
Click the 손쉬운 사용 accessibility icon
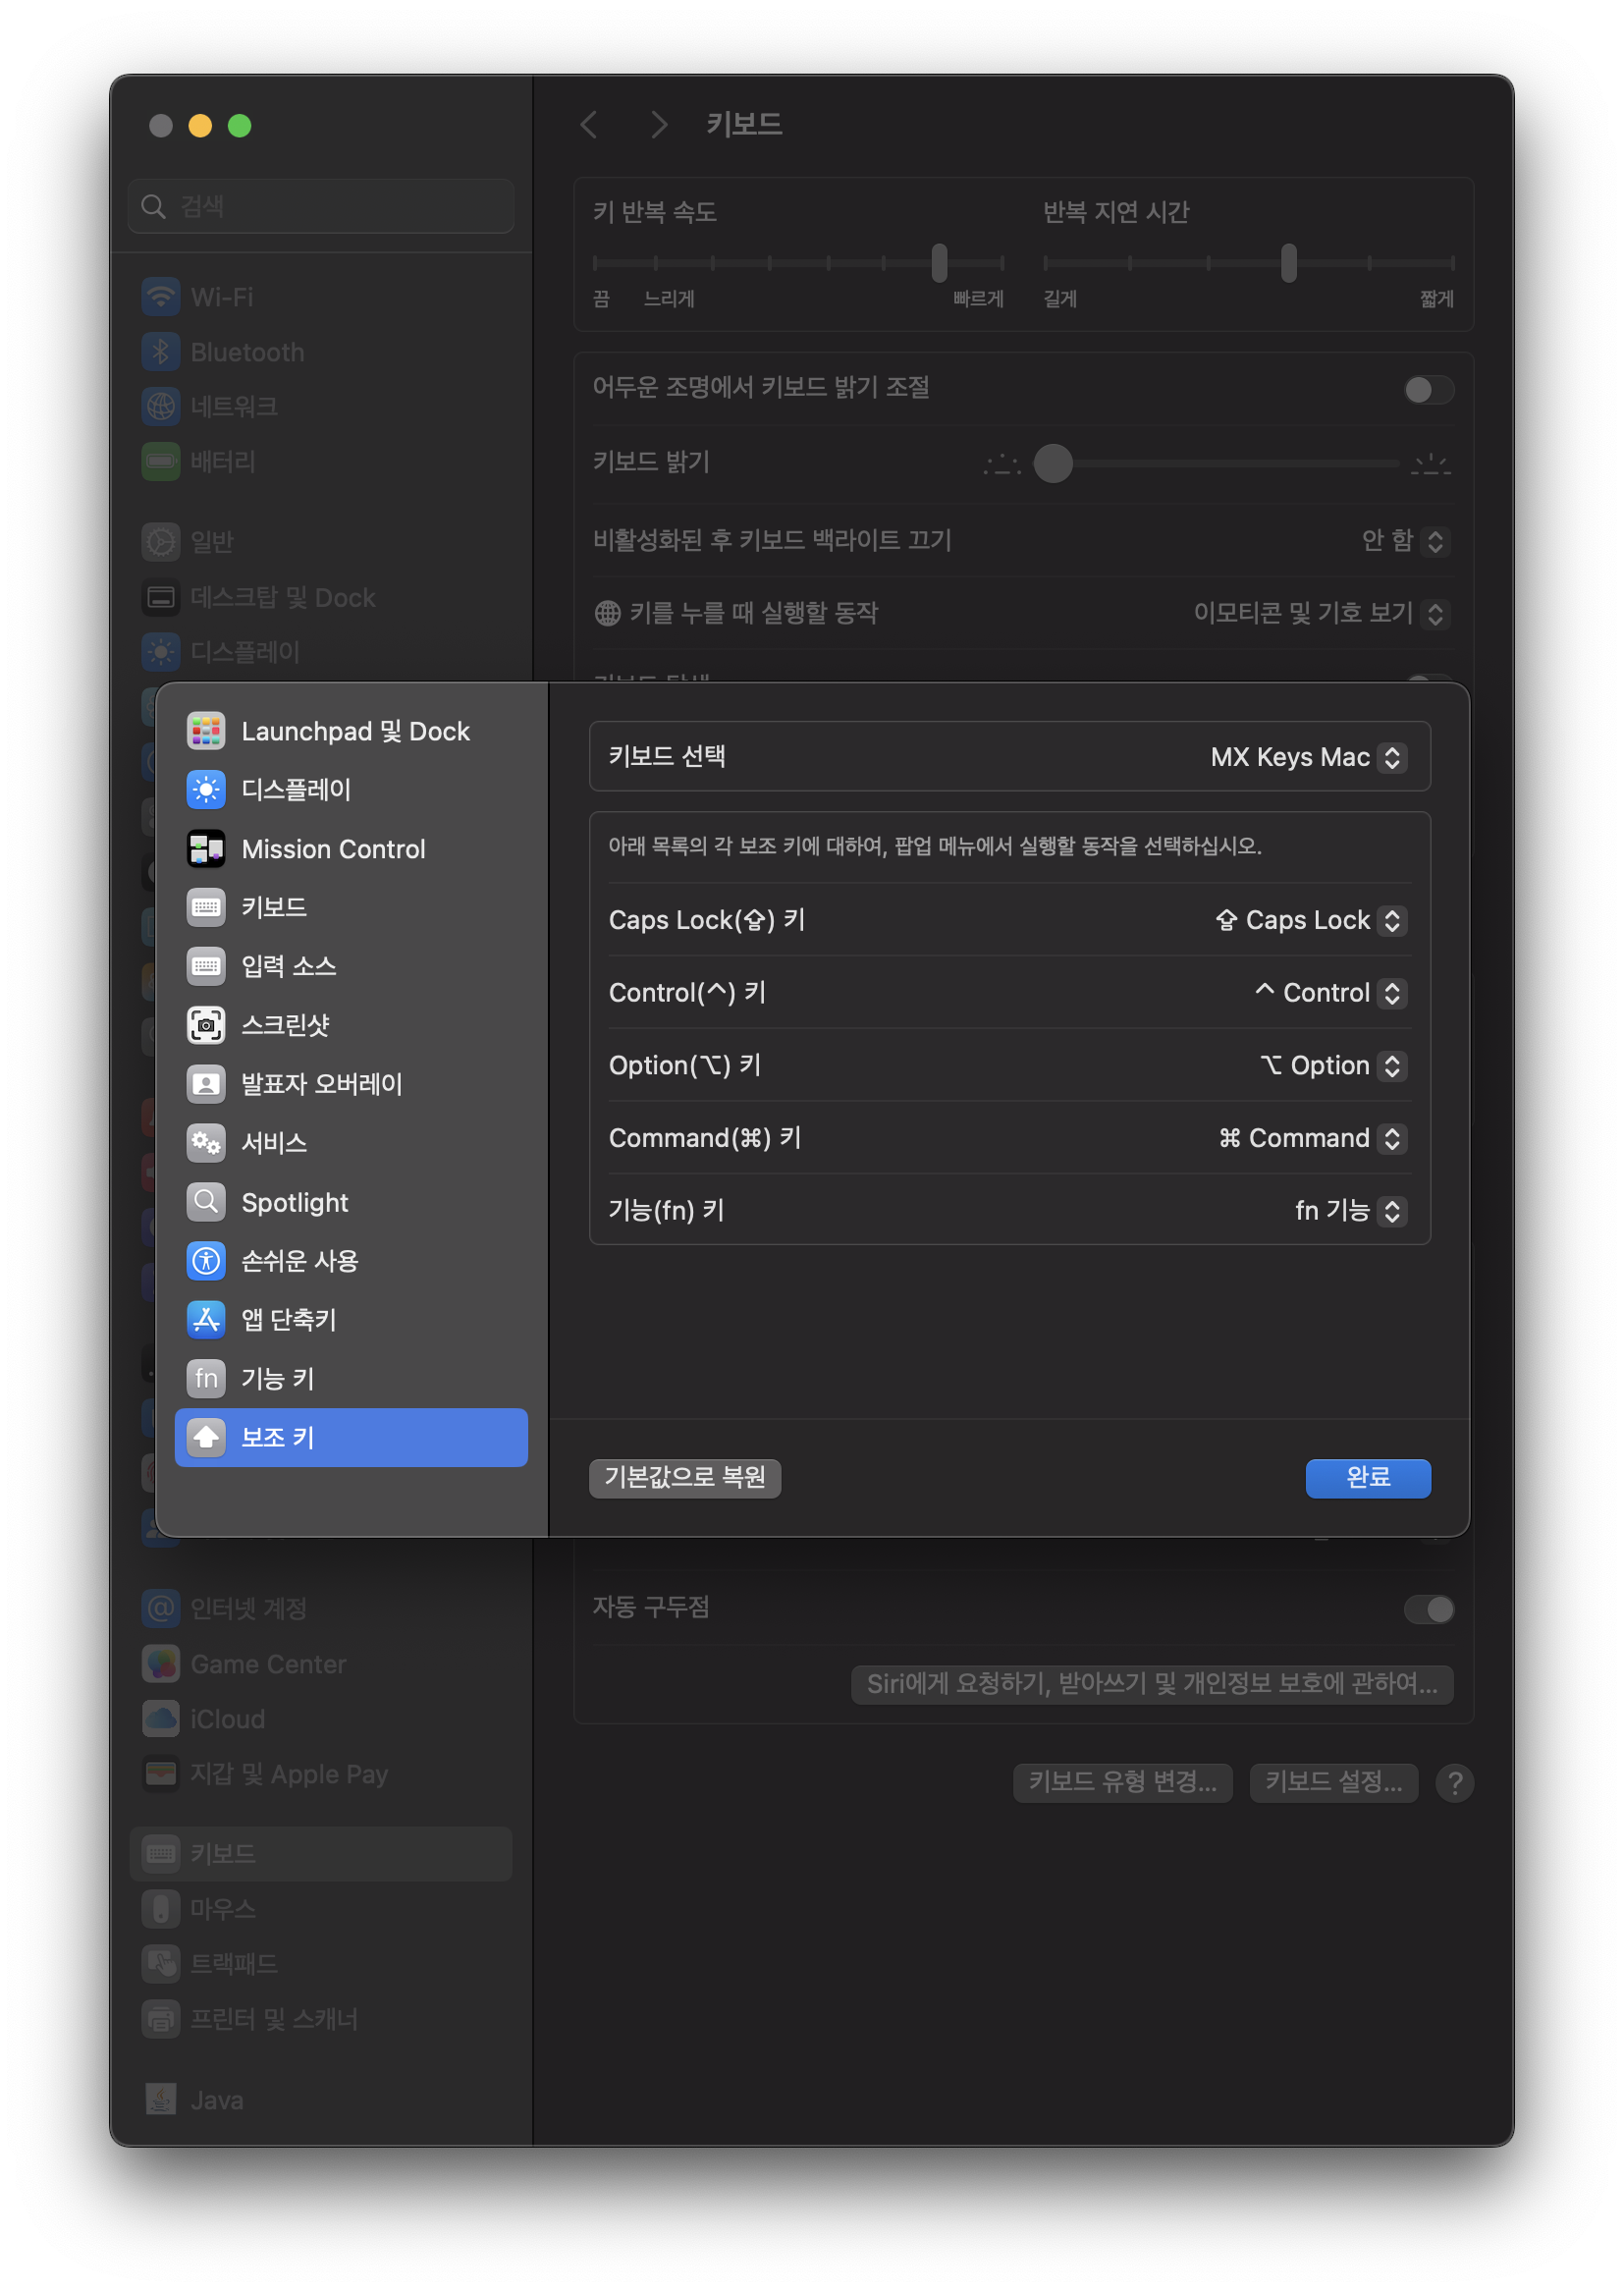point(206,1261)
